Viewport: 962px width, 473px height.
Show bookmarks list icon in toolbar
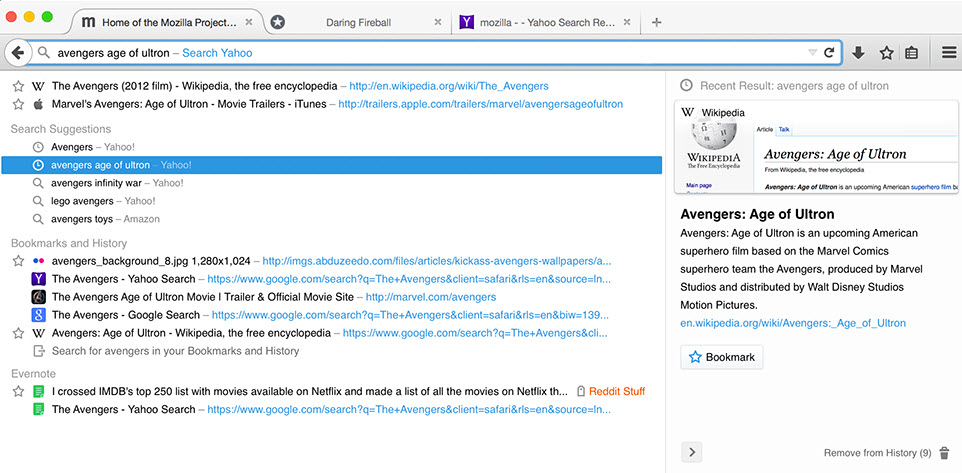pos(912,53)
